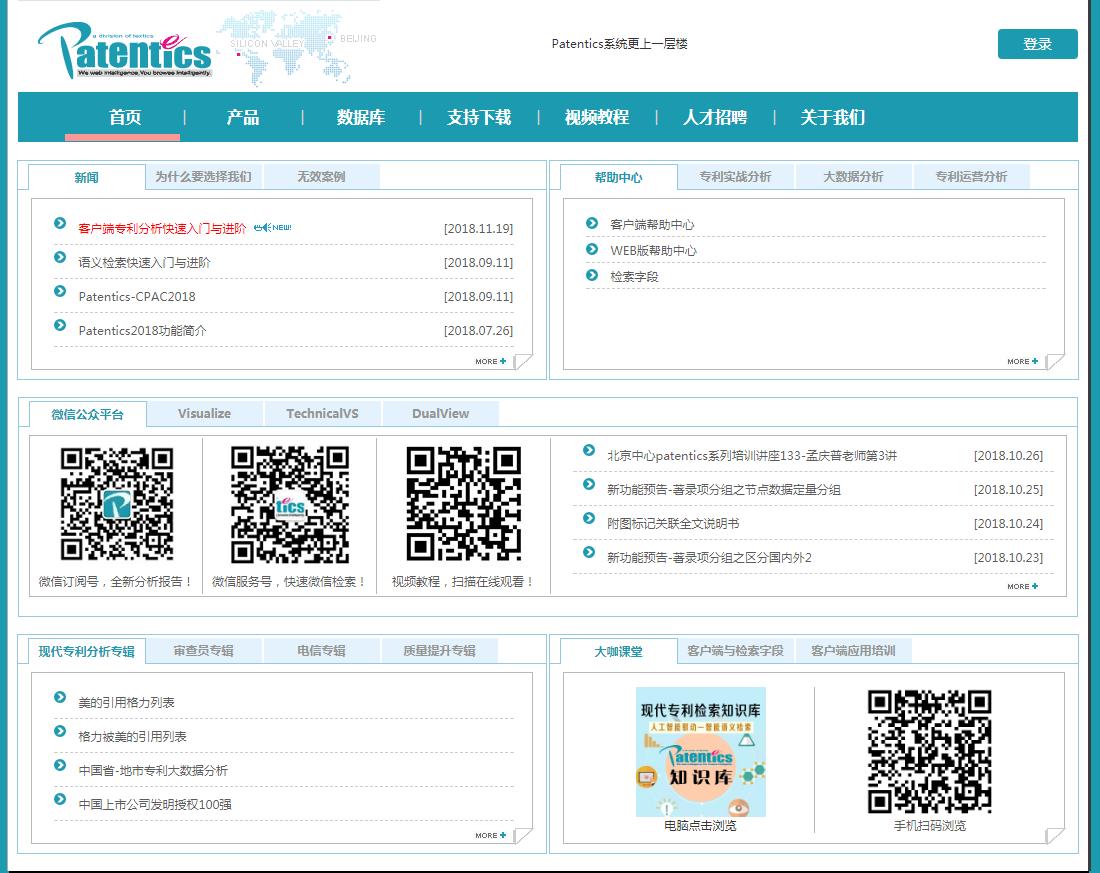Switch to the TechnicalVS tab
The height and width of the screenshot is (873, 1100).
coord(322,413)
